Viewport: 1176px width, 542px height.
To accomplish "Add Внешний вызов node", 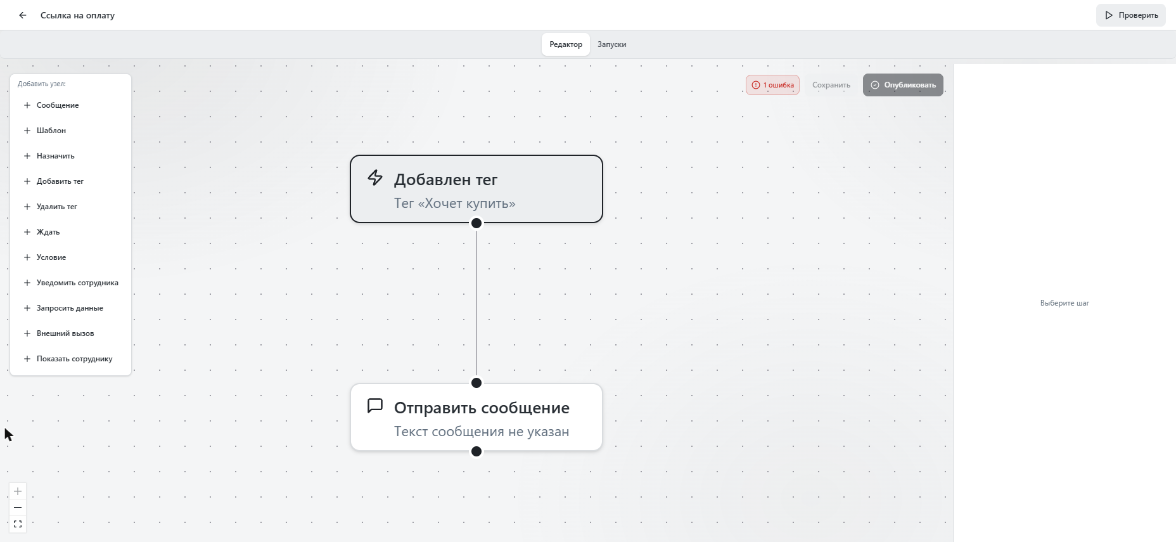I will tap(70, 333).
